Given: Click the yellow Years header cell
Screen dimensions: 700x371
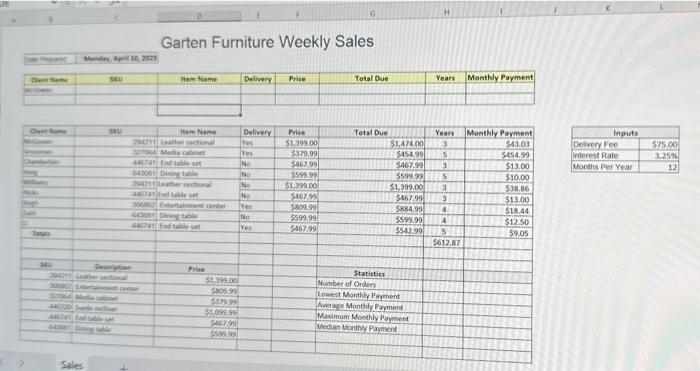Looking at the screenshot, I should click(x=445, y=78).
